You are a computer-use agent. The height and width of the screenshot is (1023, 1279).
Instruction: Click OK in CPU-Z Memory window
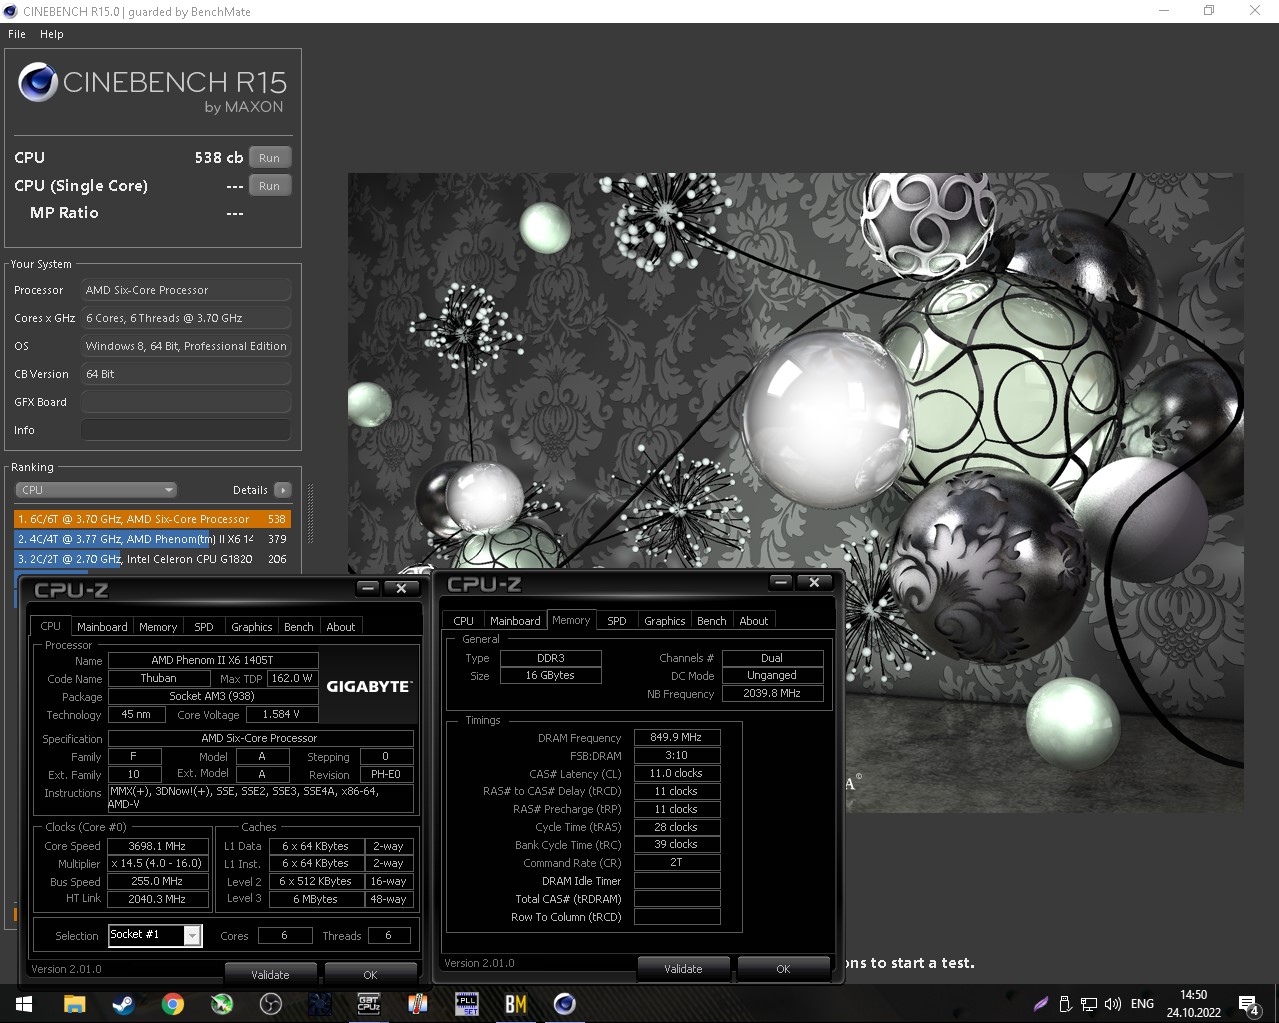pyautogui.click(x=783, y=969)
